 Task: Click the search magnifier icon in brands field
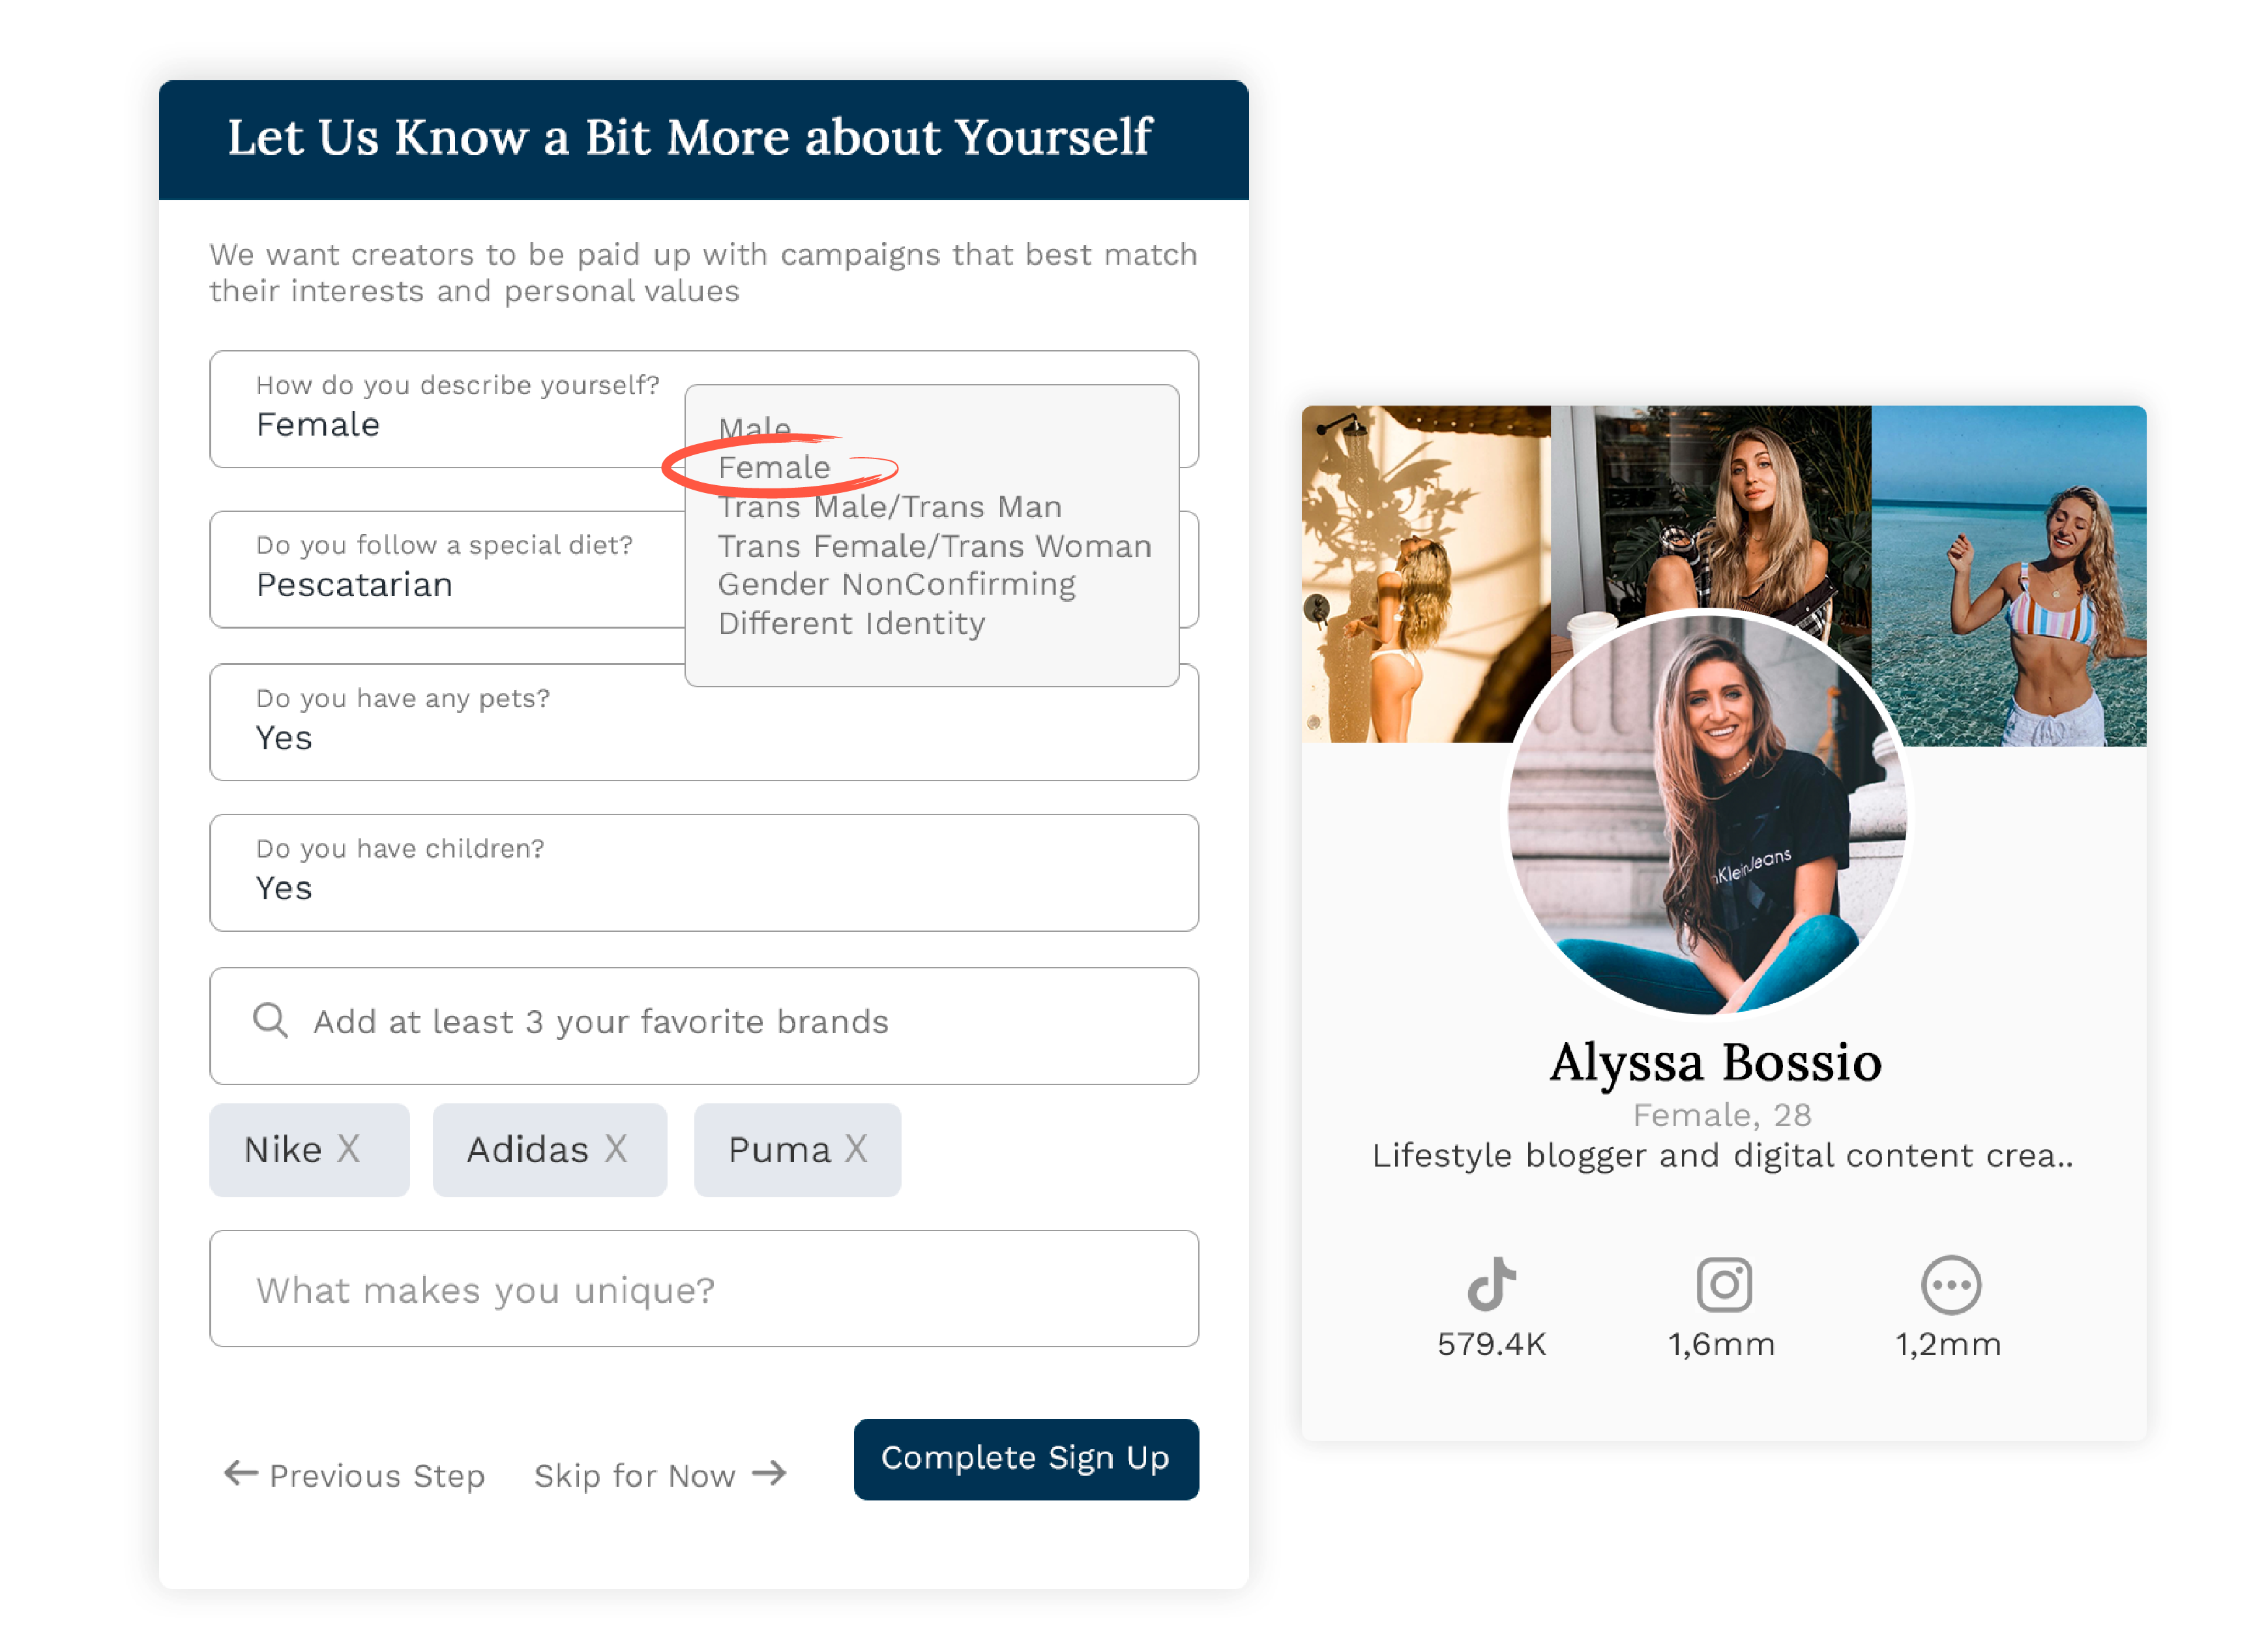pos(270,1020)
